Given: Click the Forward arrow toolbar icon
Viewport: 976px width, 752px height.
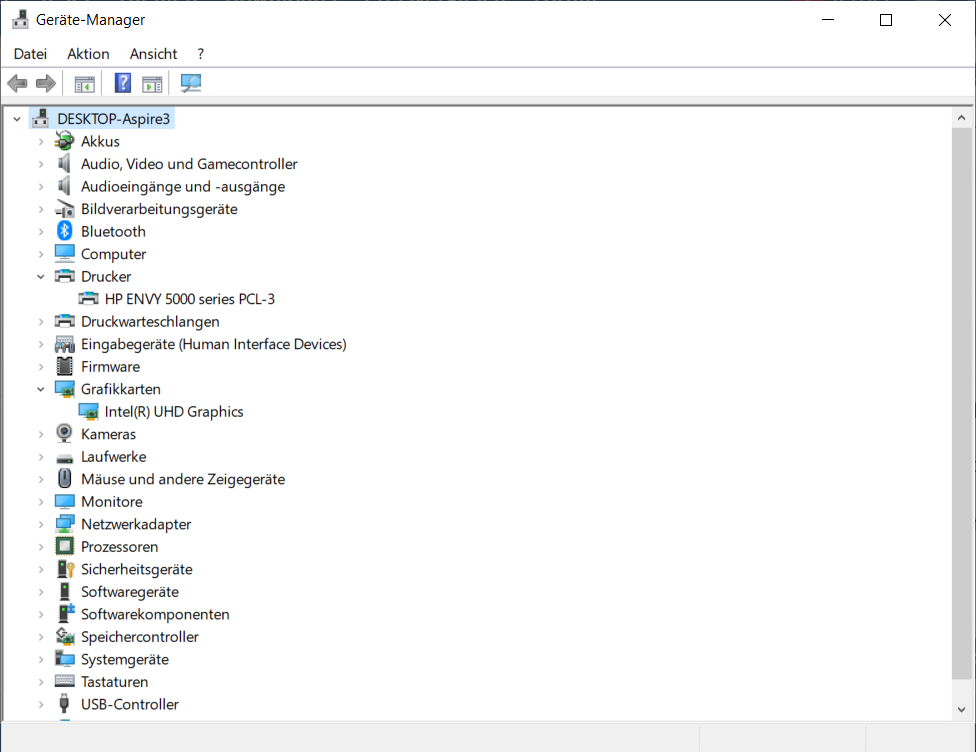Looking at the screenshot, I should (x=46, y=83).
